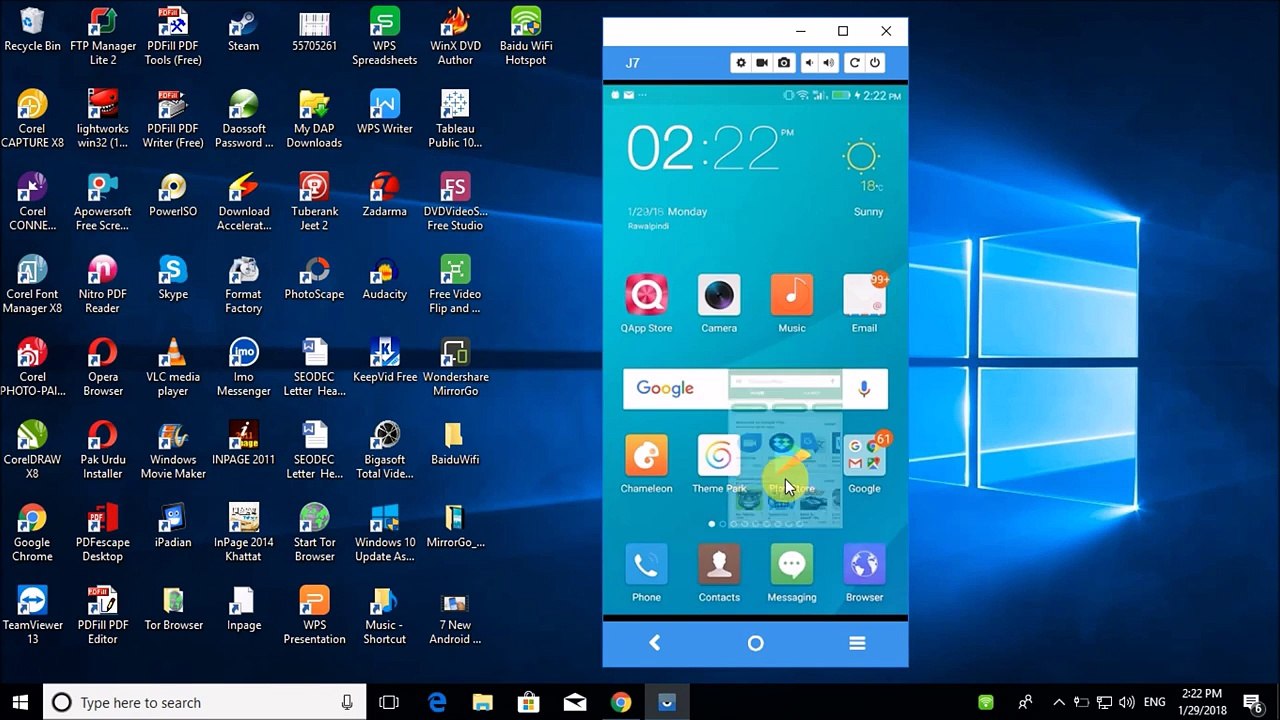Select the Imo Messenger desktop icon
The width and height of the screenshot is (1280, 720).
click(x=243, y=368)
